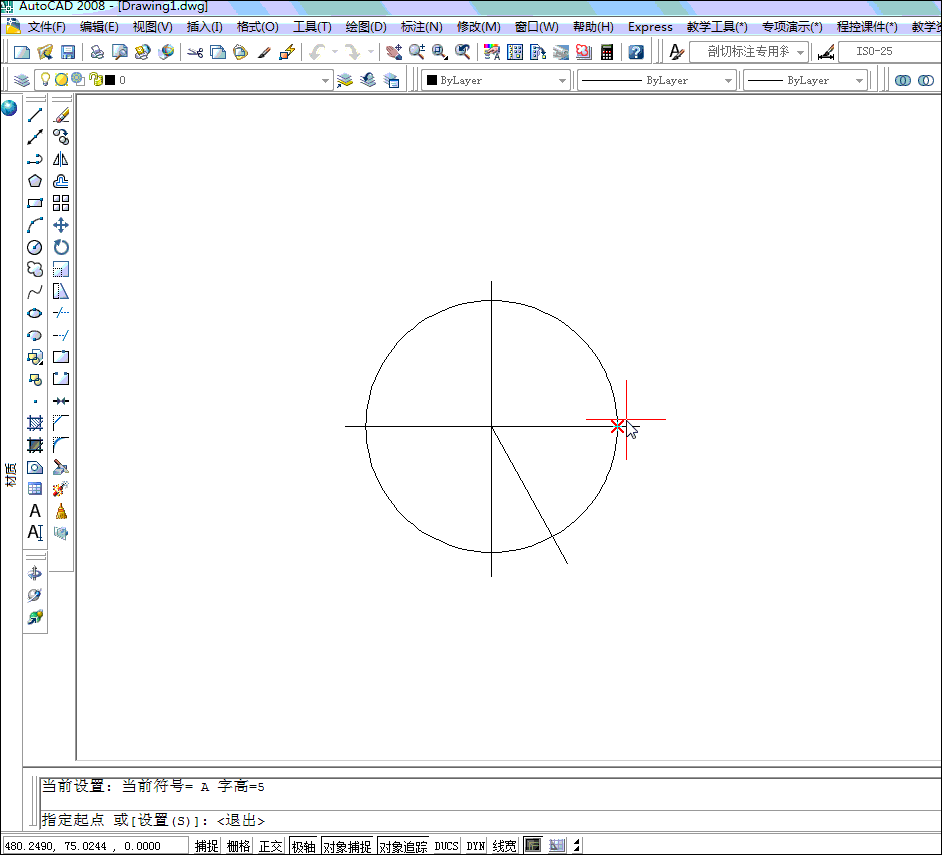Viewport: 942px width, 855px height.
Task: Select the Mirror tool
Action: click(61, 159)
